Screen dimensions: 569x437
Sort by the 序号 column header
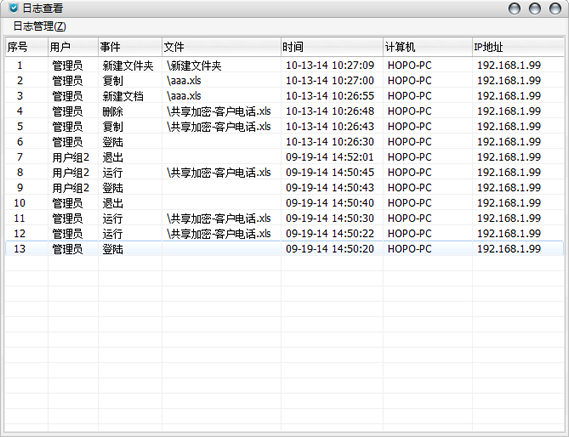tap(27, 47)
